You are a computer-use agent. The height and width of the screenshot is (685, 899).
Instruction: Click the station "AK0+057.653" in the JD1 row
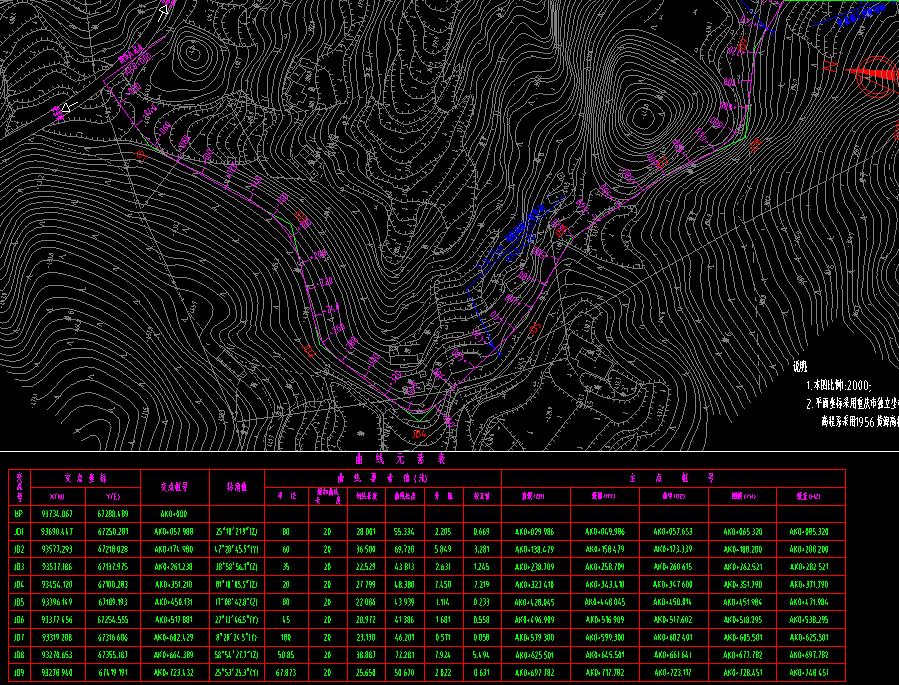[673, 531]
